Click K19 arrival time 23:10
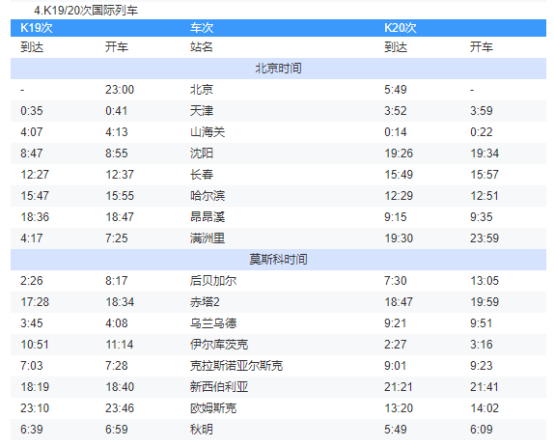The width and height of the screenshot is (554, 443). (35, 408)
